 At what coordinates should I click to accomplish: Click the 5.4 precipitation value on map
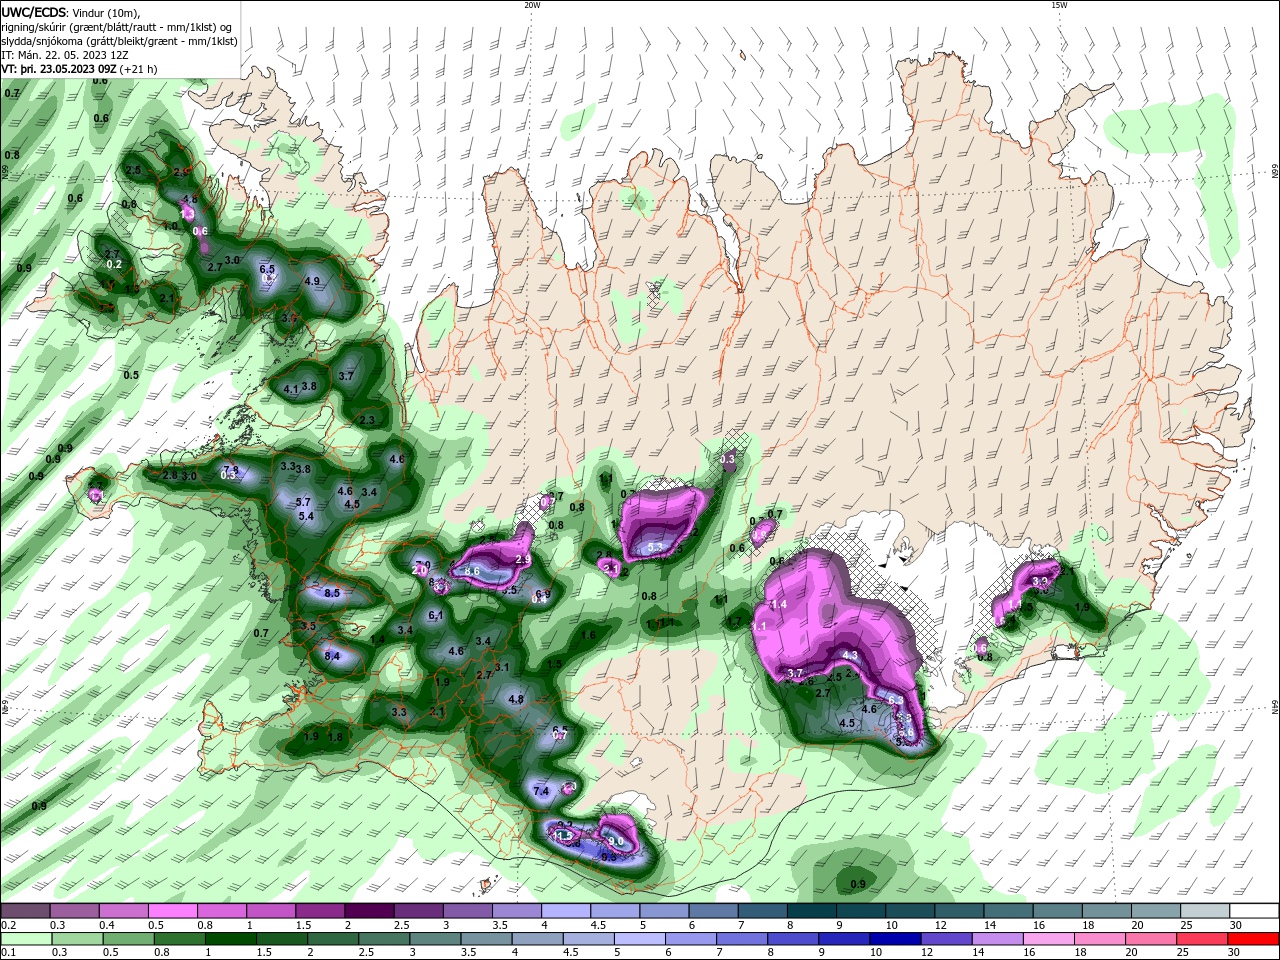pyautogui.click(x=307, y=516)
